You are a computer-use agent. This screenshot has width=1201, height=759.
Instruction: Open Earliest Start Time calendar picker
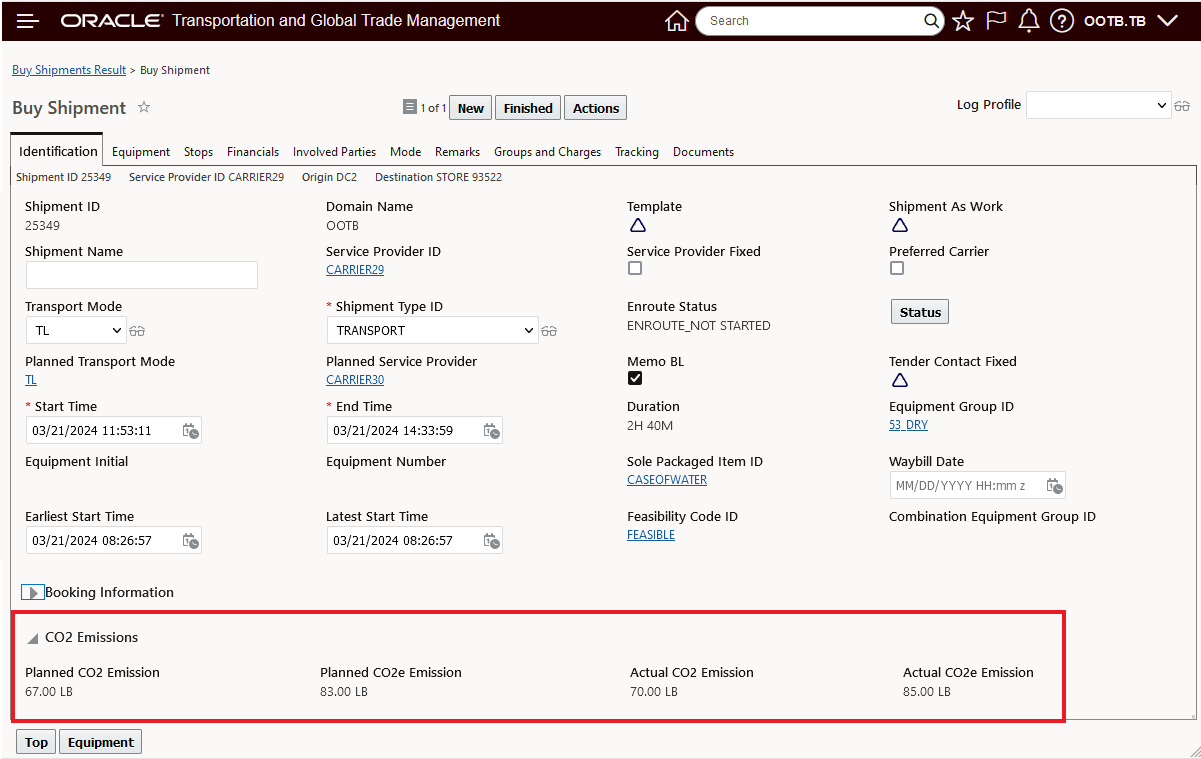[190, 541]
